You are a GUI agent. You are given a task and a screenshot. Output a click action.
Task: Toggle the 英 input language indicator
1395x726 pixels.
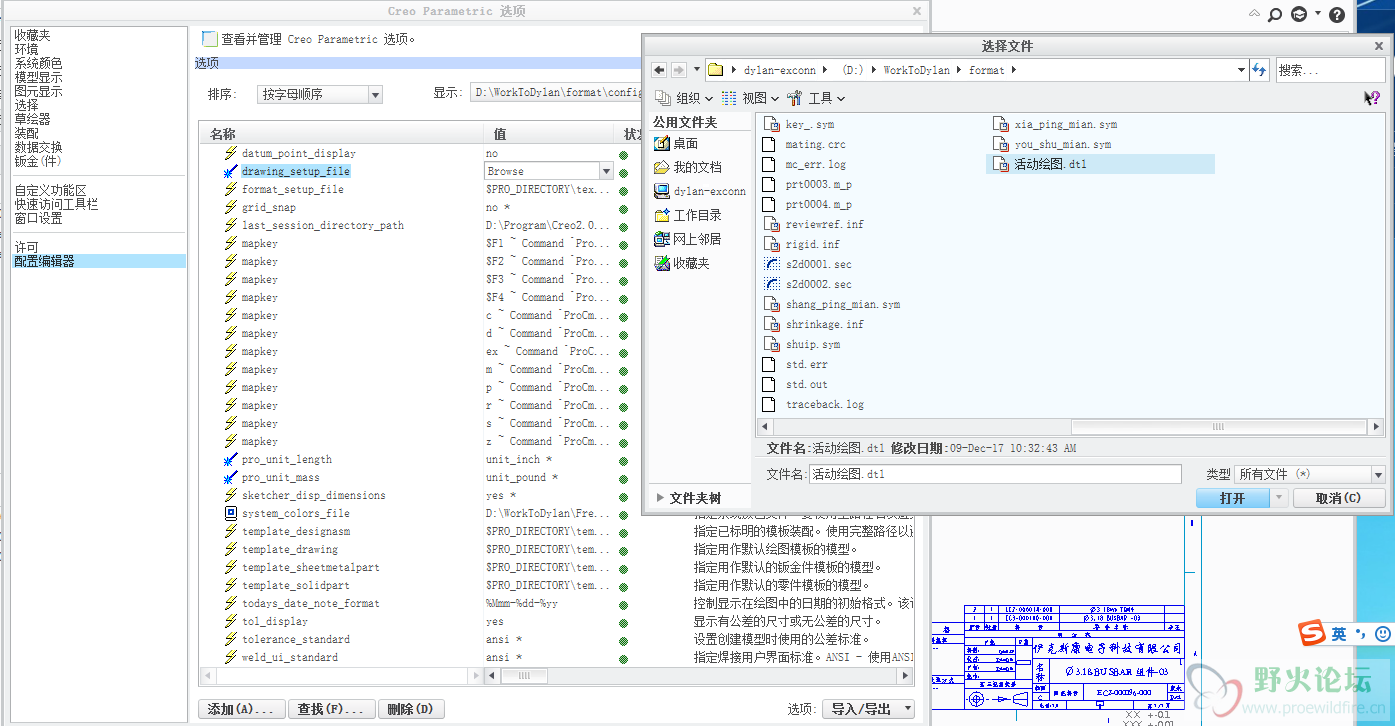tap(1338, 634)
